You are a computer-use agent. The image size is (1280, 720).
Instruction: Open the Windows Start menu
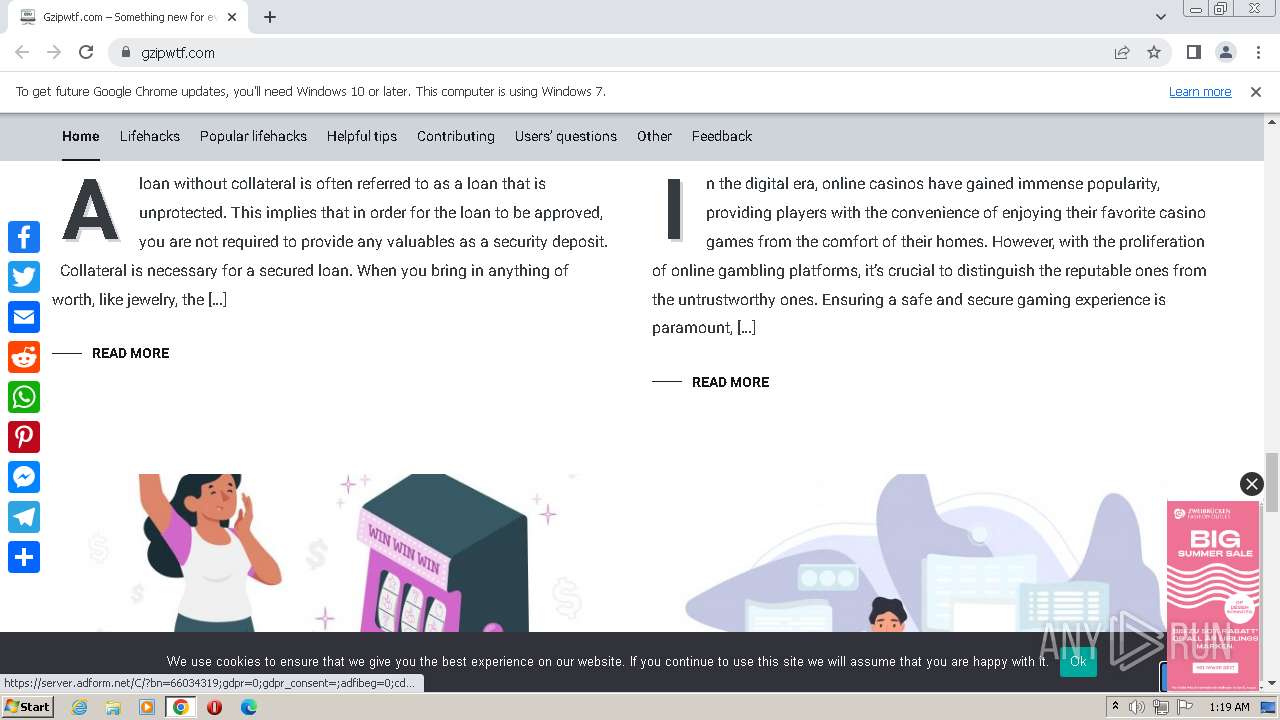[x=27, y=707]
